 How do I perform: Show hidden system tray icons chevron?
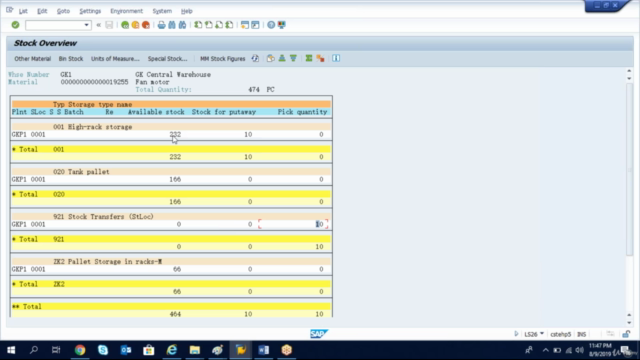click(x=545, y=350)
